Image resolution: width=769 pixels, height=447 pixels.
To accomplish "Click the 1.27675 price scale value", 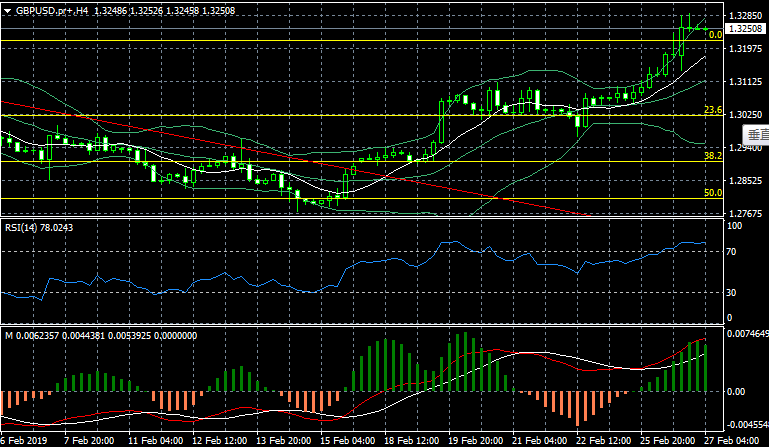I will [745, 213].
